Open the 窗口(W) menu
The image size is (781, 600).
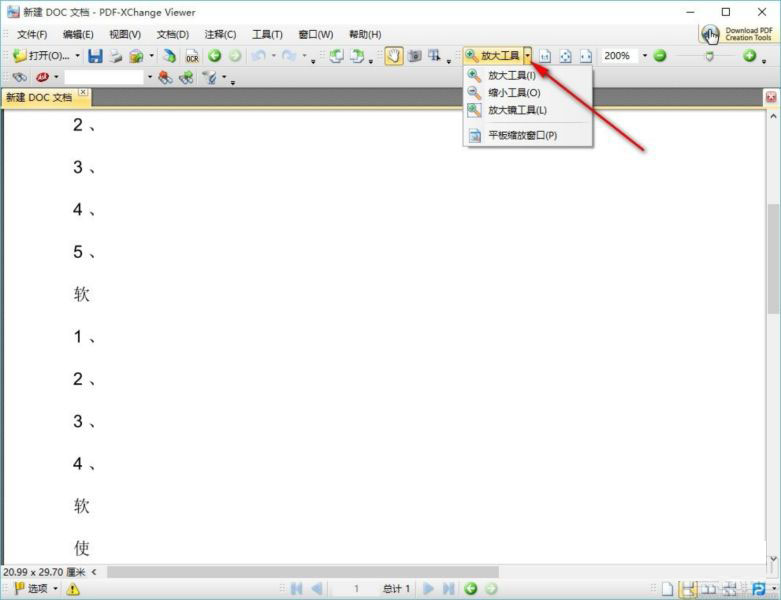pyautogui.click(x=315, y=34)
